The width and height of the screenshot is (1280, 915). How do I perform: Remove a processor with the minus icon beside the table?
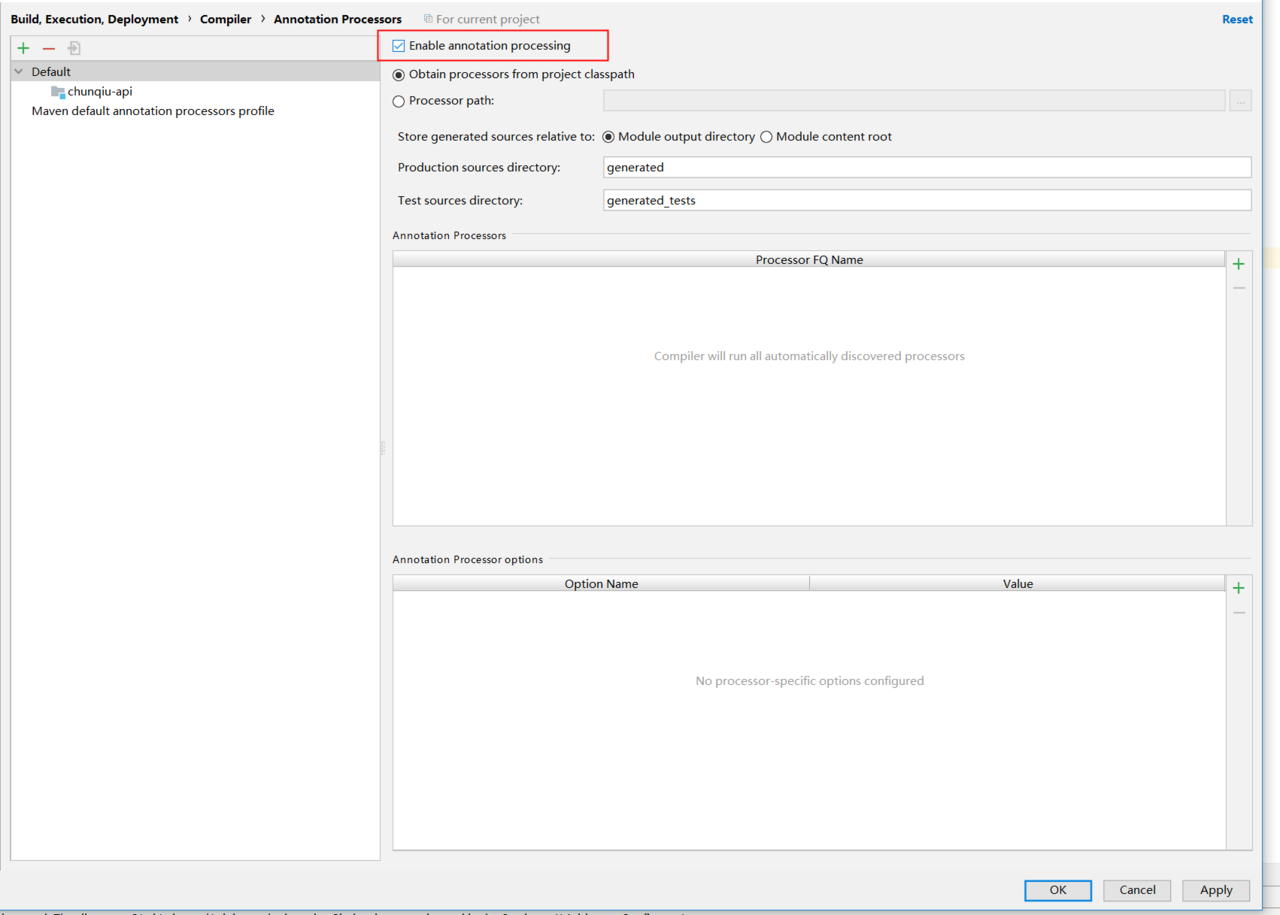(1239, 288)
